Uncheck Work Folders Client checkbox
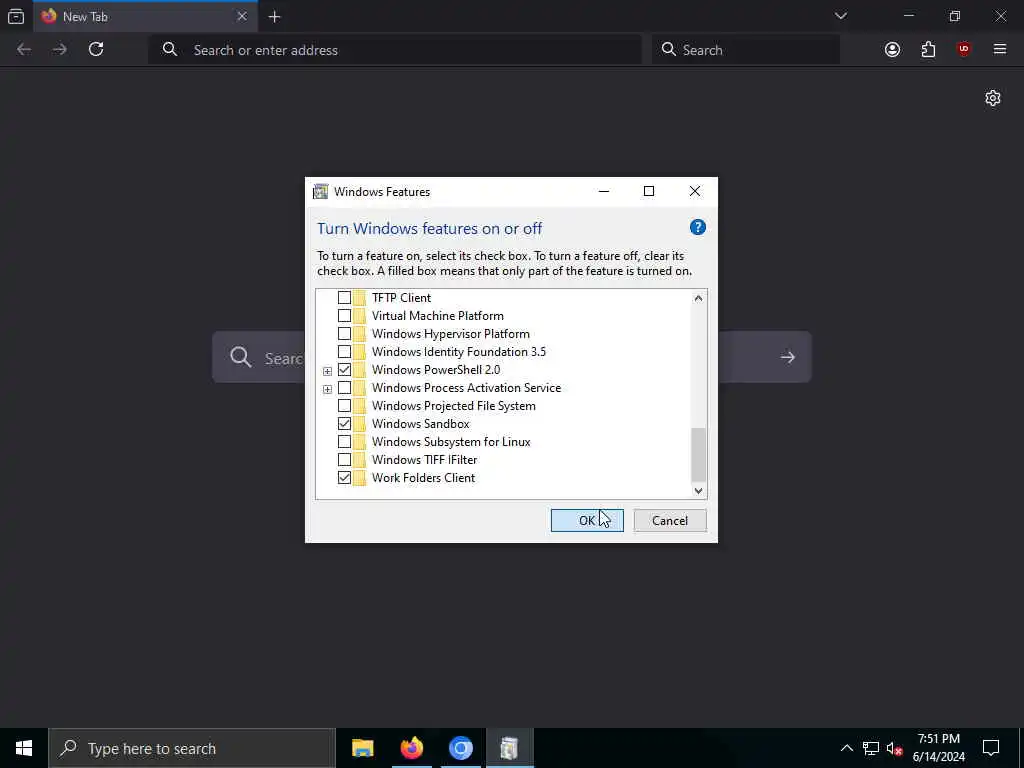The height and width of the screenshot is (768, 1024). pyautogui.click(x=344, y=478)
